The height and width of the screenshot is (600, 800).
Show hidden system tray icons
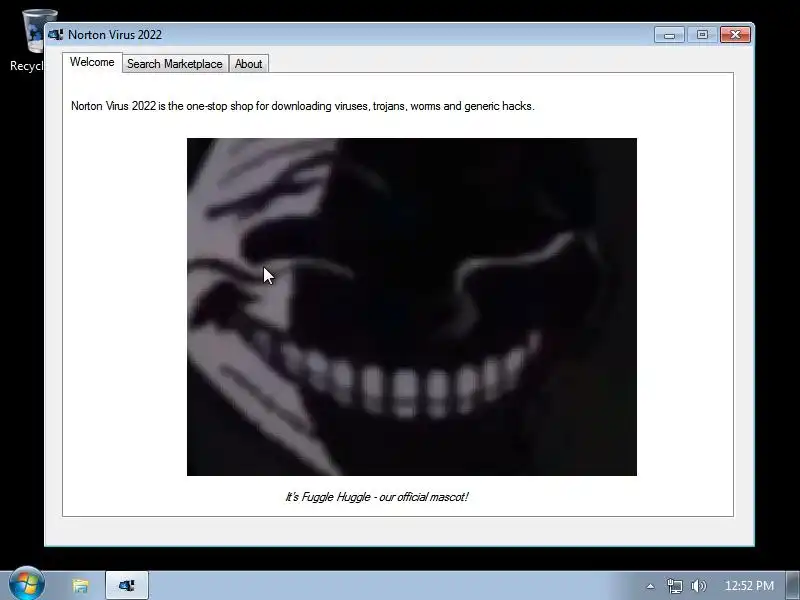[x=650, y=586]
